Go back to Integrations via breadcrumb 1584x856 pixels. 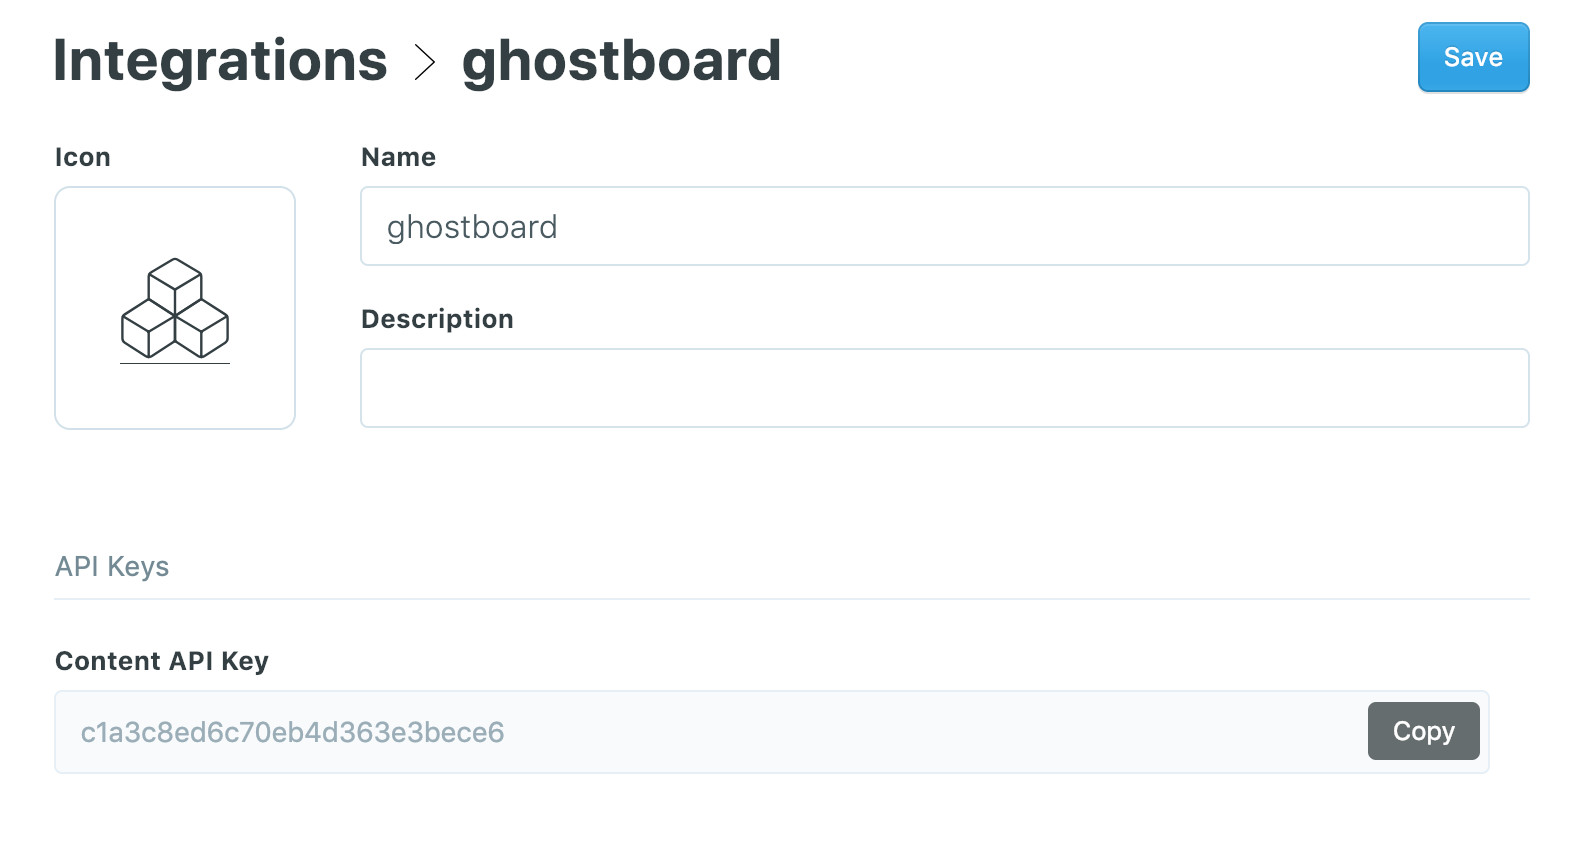[x=220, y=61]
